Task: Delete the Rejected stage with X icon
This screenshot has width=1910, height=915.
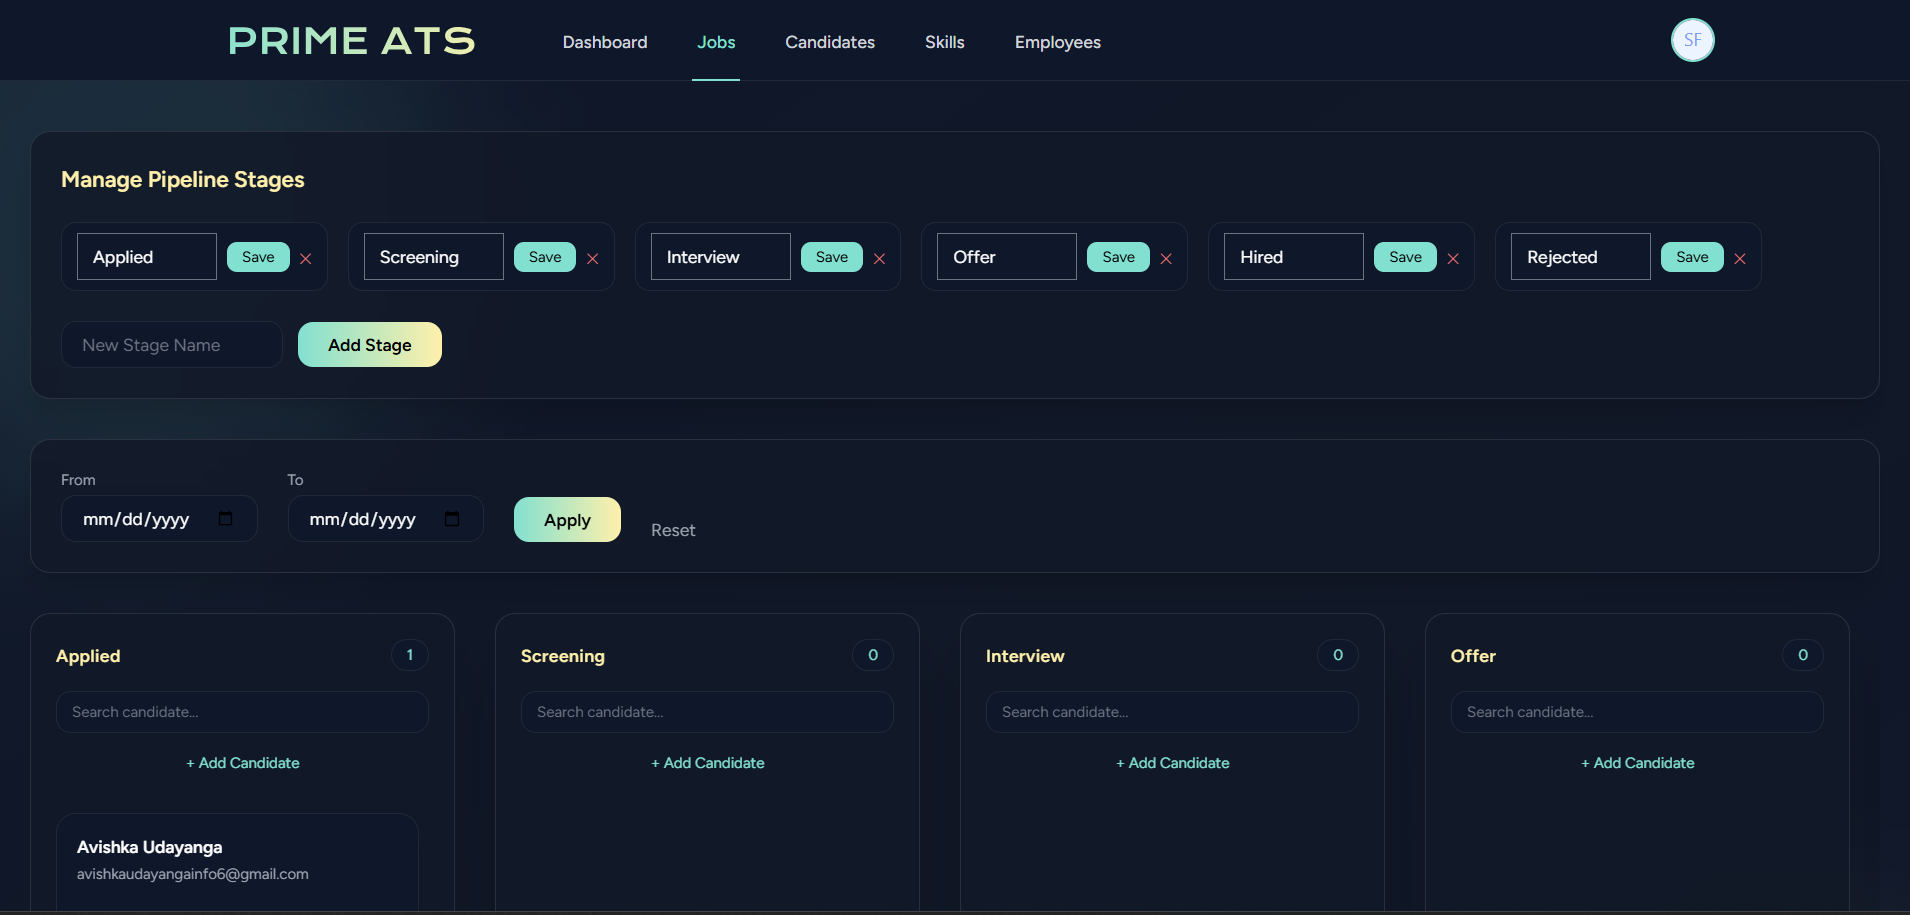Action: tap(1740, 259)
